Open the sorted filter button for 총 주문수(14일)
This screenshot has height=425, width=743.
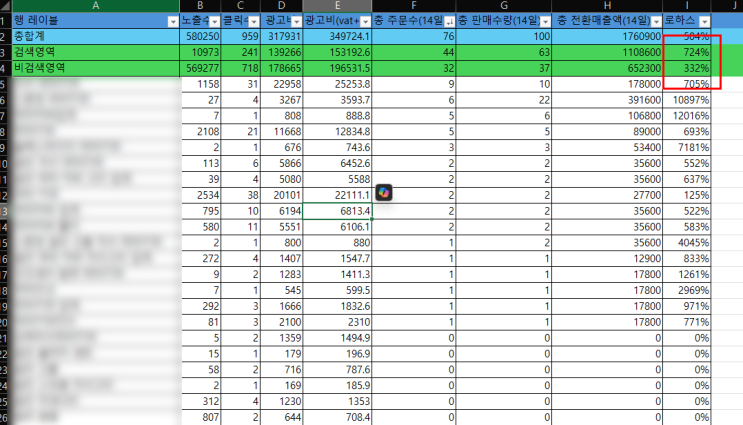pyautogui.click(x=449, y=22)
